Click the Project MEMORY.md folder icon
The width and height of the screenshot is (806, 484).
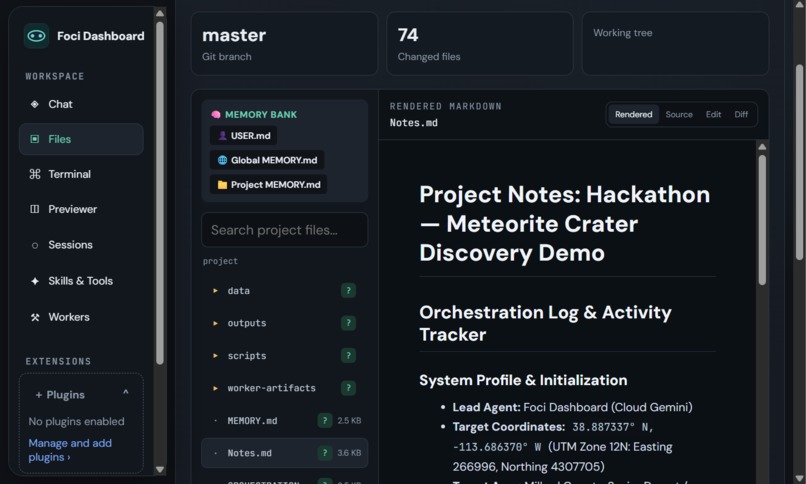(x=223, y=185)
